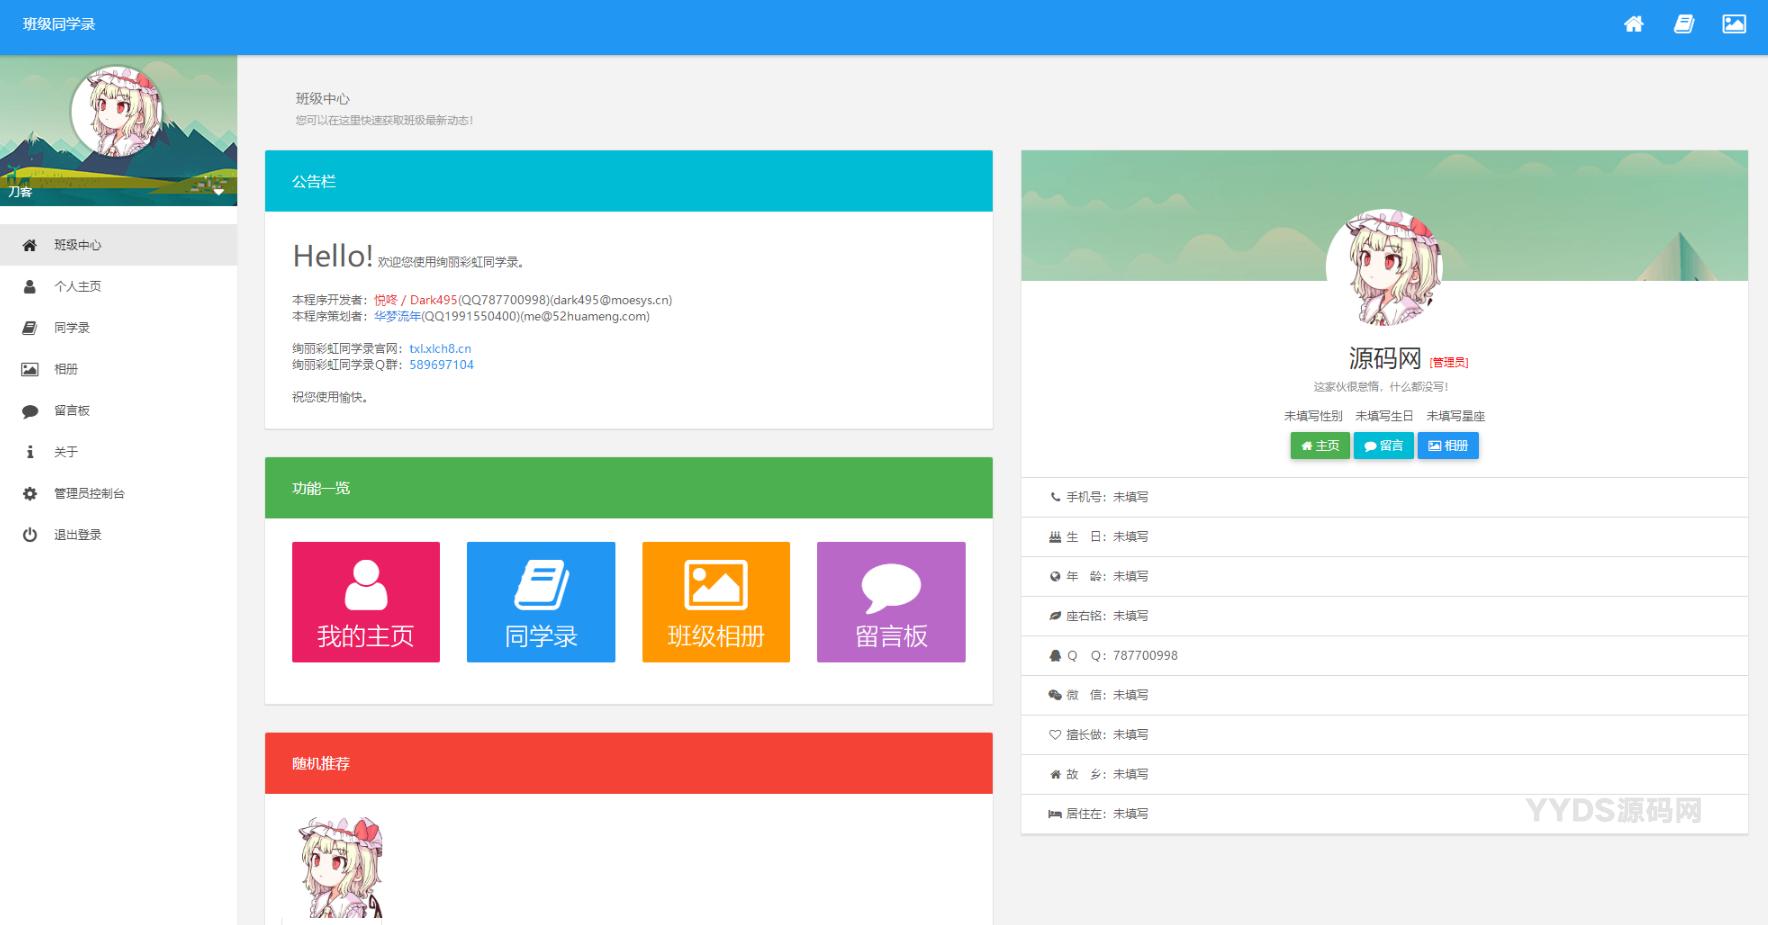Open 同学录 from the sidebar menu
1768x925 pixels.
(71, 328)
